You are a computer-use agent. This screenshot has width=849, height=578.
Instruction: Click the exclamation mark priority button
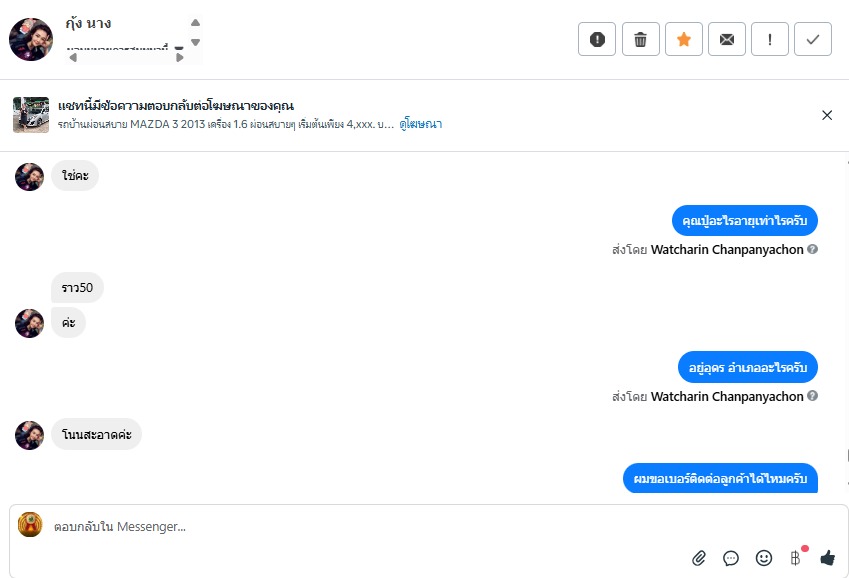click(x=770, y=39)
